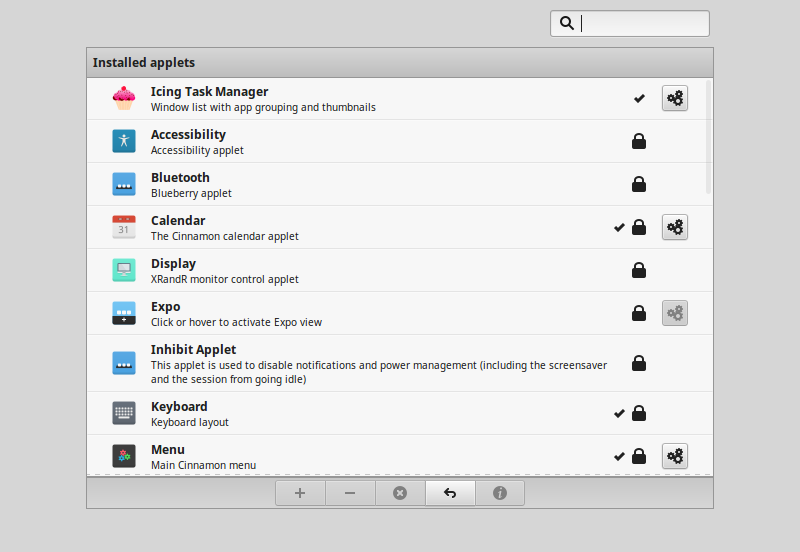Click checkmark on Menu row
This screenshot has width=800, height=552.
619,456
